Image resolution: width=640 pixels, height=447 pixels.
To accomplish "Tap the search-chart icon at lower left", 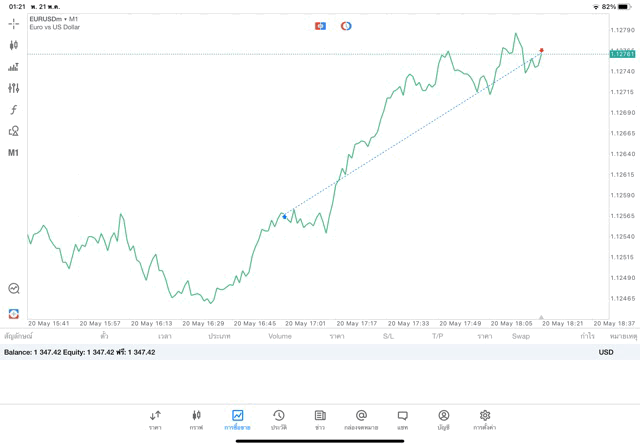I will click(x=13, y=288).
